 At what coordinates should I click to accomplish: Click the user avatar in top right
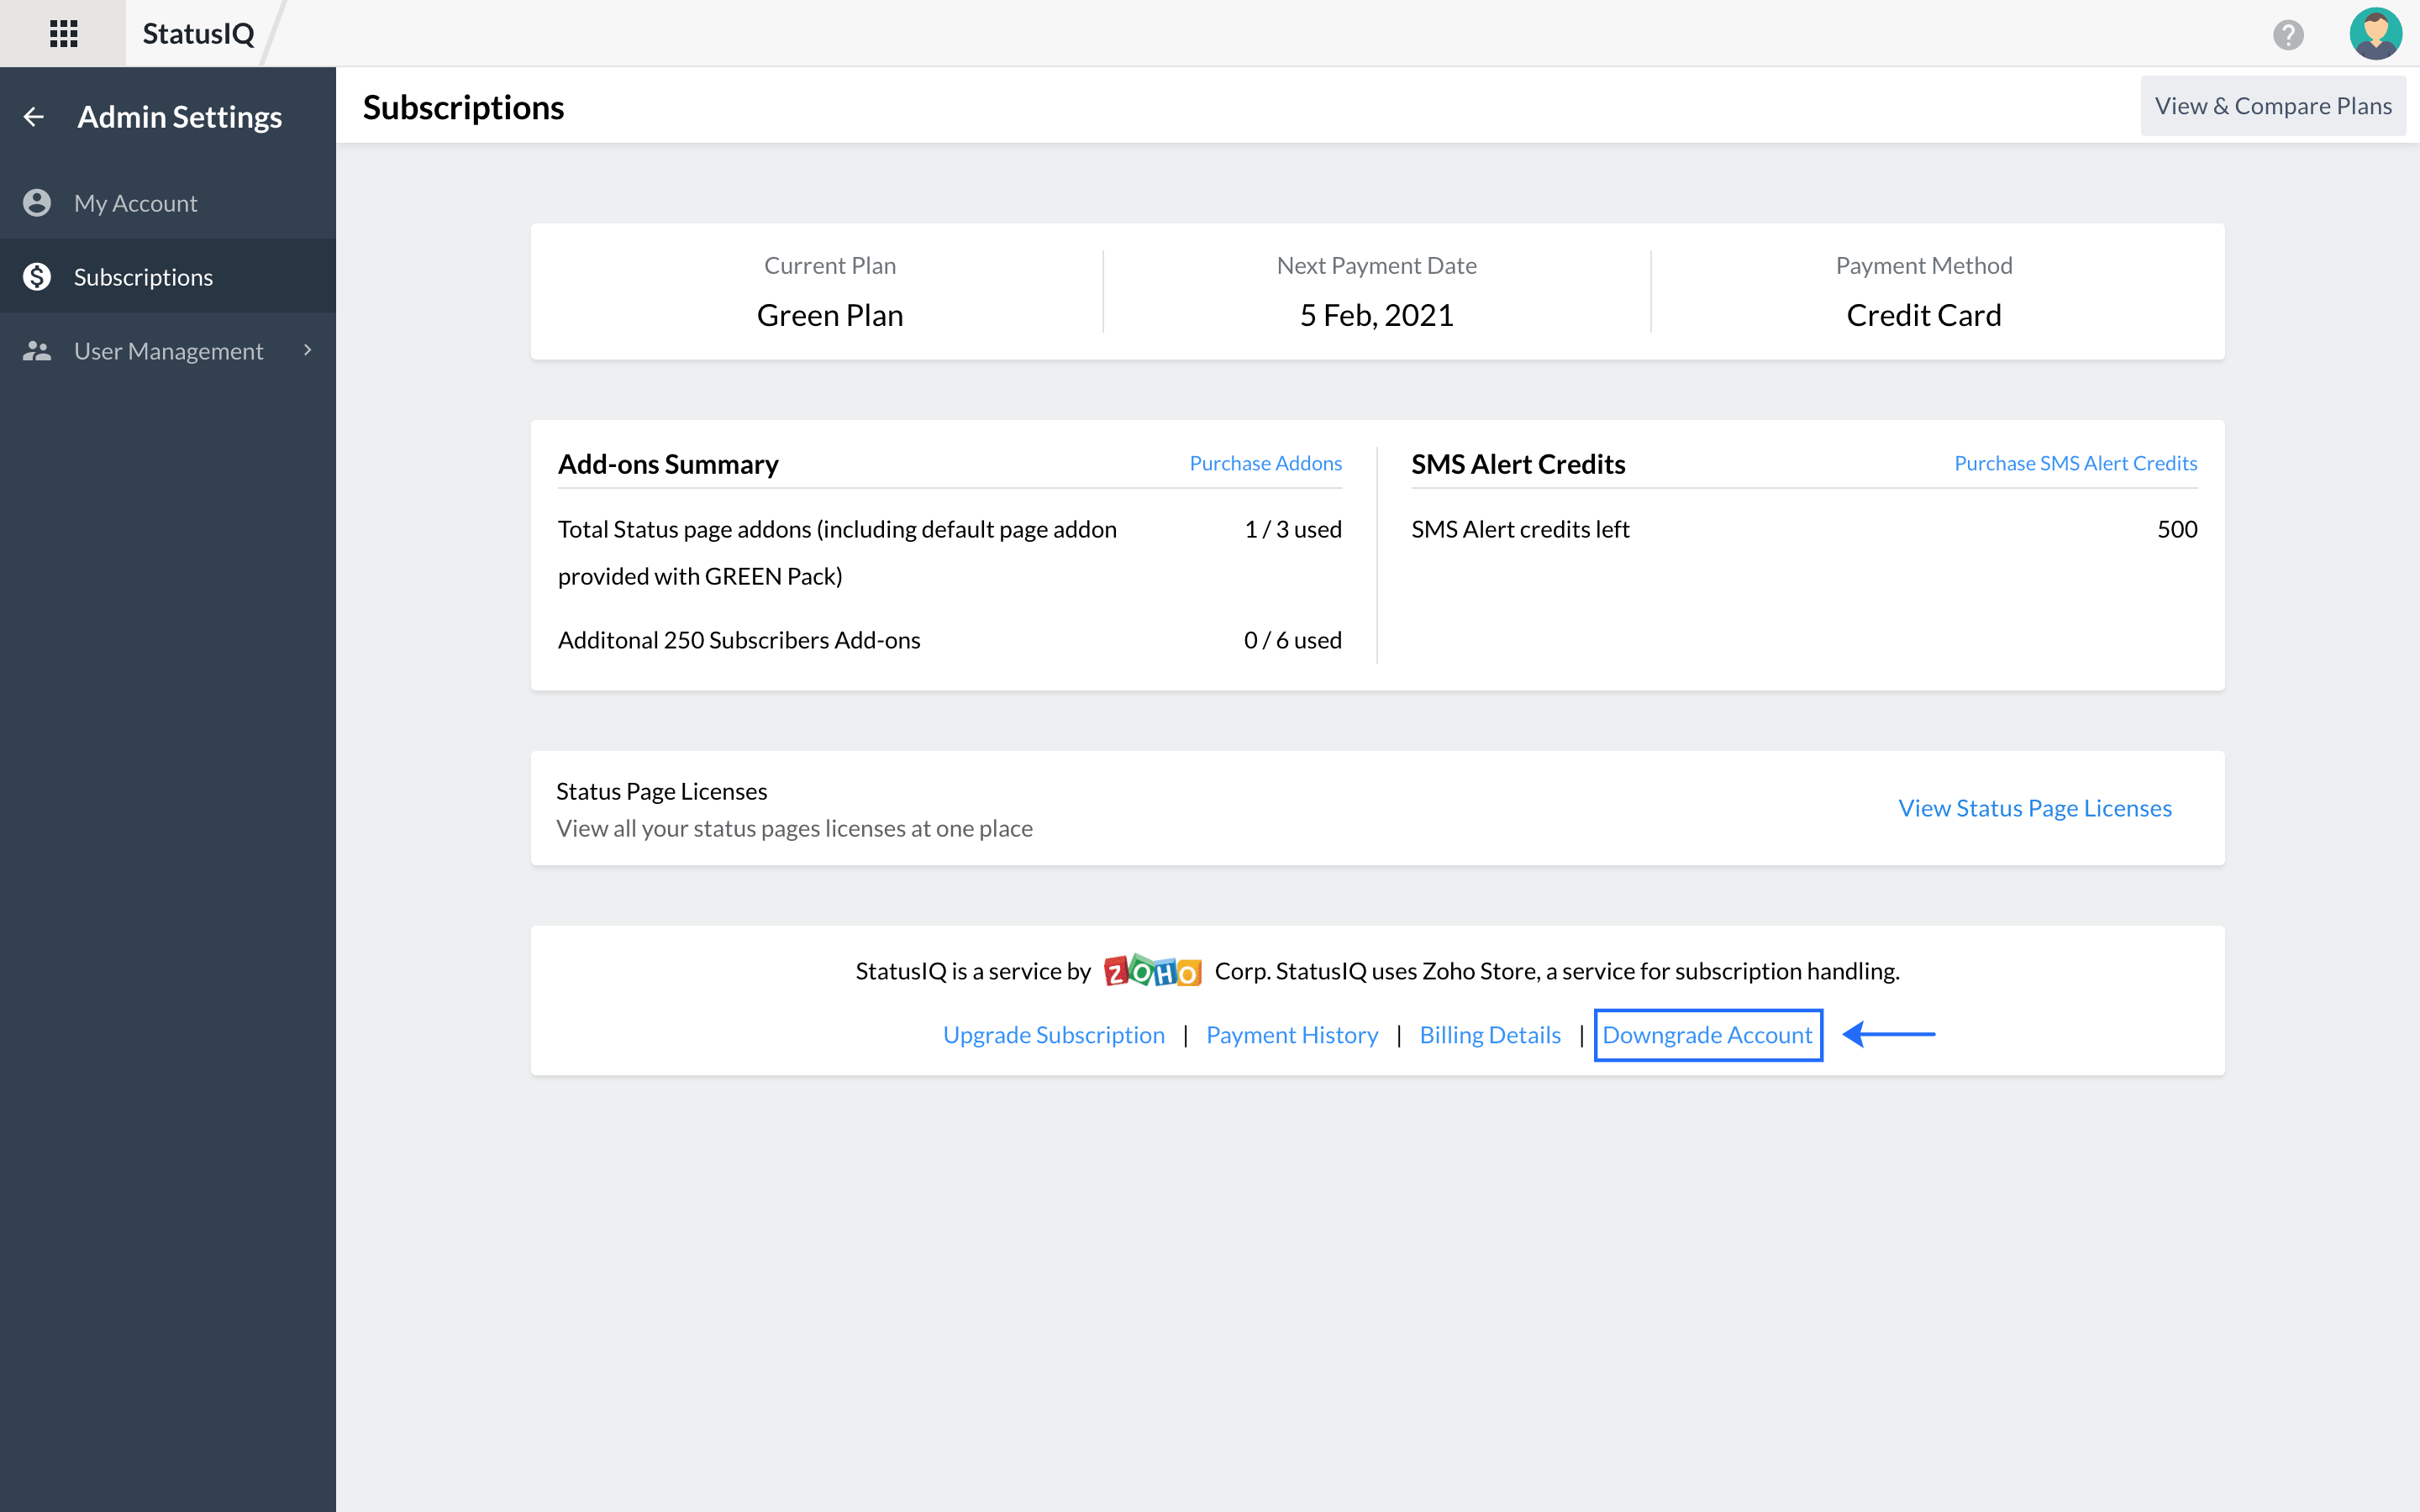(2376, 33)
